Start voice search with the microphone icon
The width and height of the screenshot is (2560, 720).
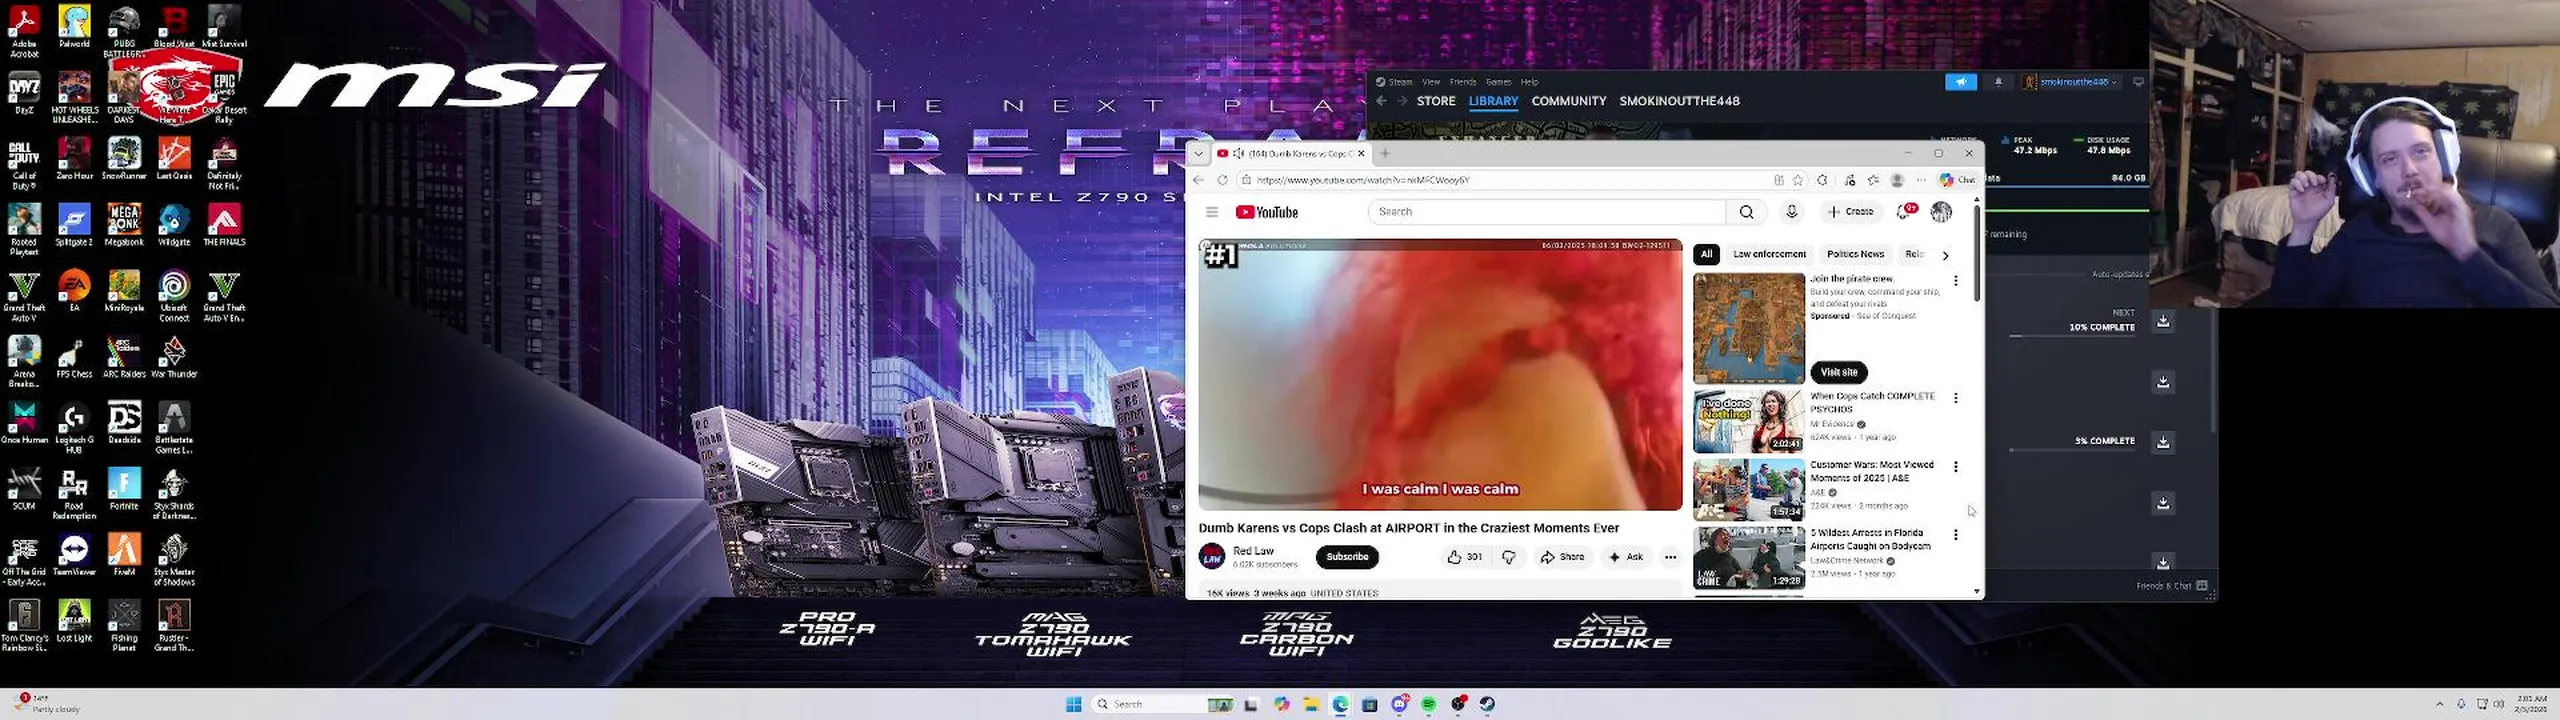[x=1791, y=212]
